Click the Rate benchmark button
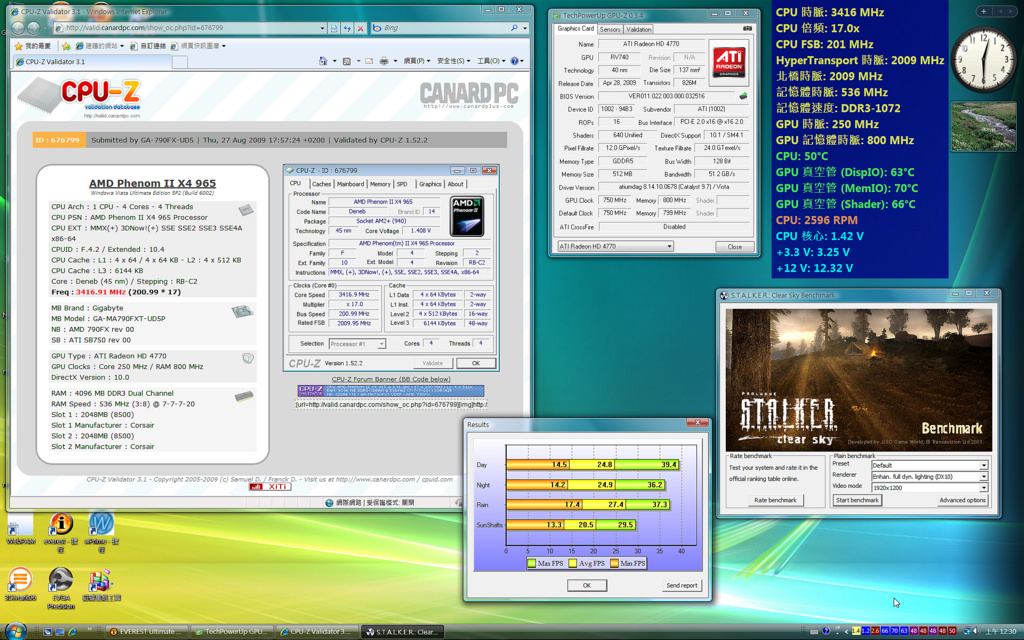This screenshot has height=640, width=1024. coord(775,500)
